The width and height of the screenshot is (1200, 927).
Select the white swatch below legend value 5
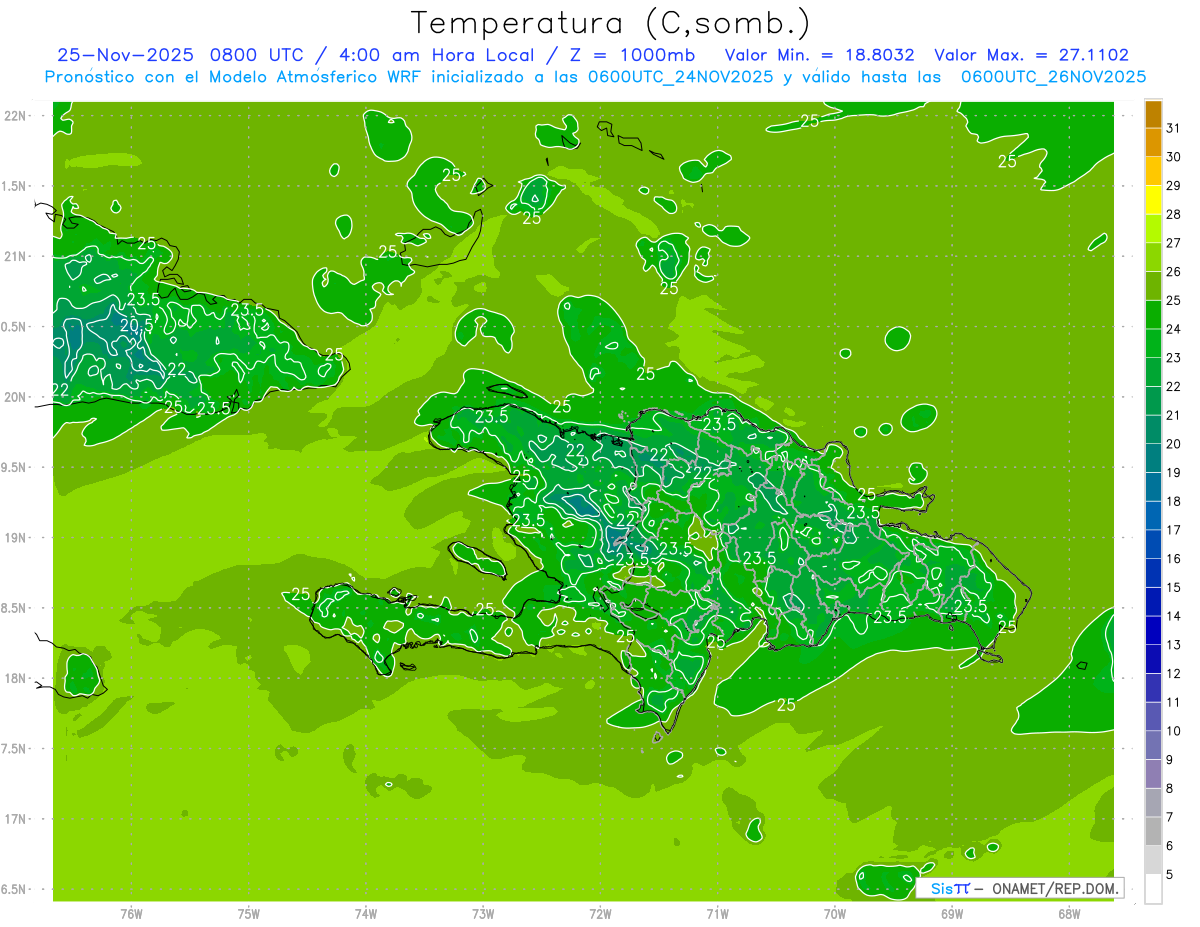click(1153, 889)
